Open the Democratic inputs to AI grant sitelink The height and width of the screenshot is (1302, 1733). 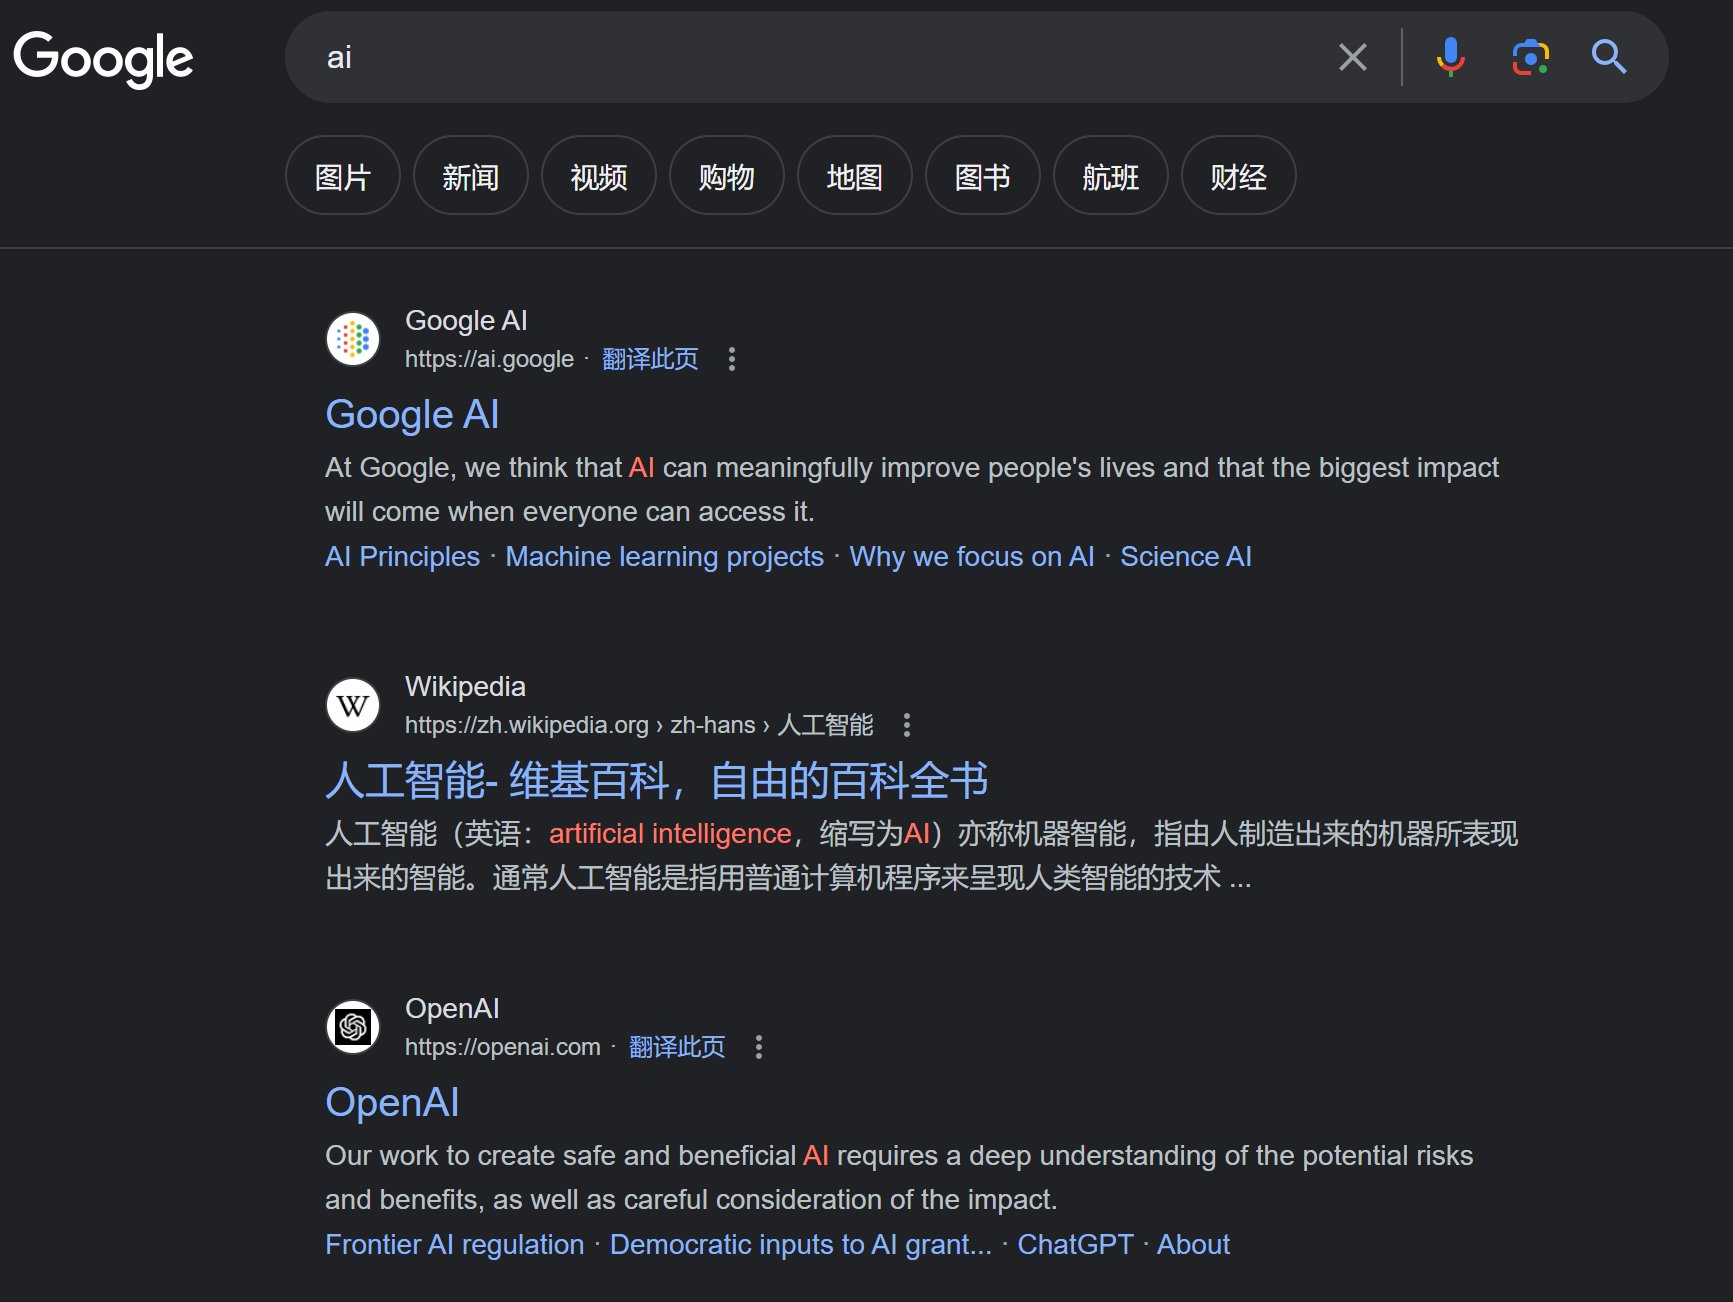(x=801, y=1244)
